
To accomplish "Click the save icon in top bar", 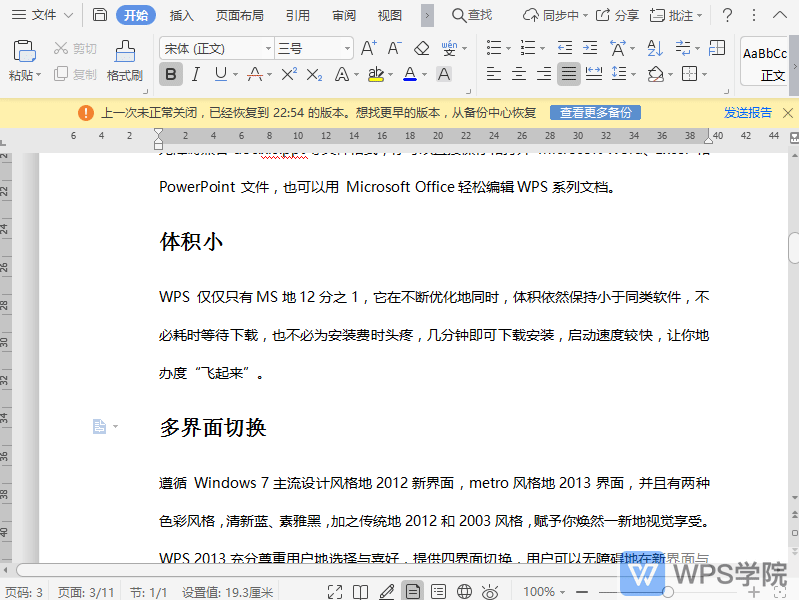I will (x=99, y=15).
